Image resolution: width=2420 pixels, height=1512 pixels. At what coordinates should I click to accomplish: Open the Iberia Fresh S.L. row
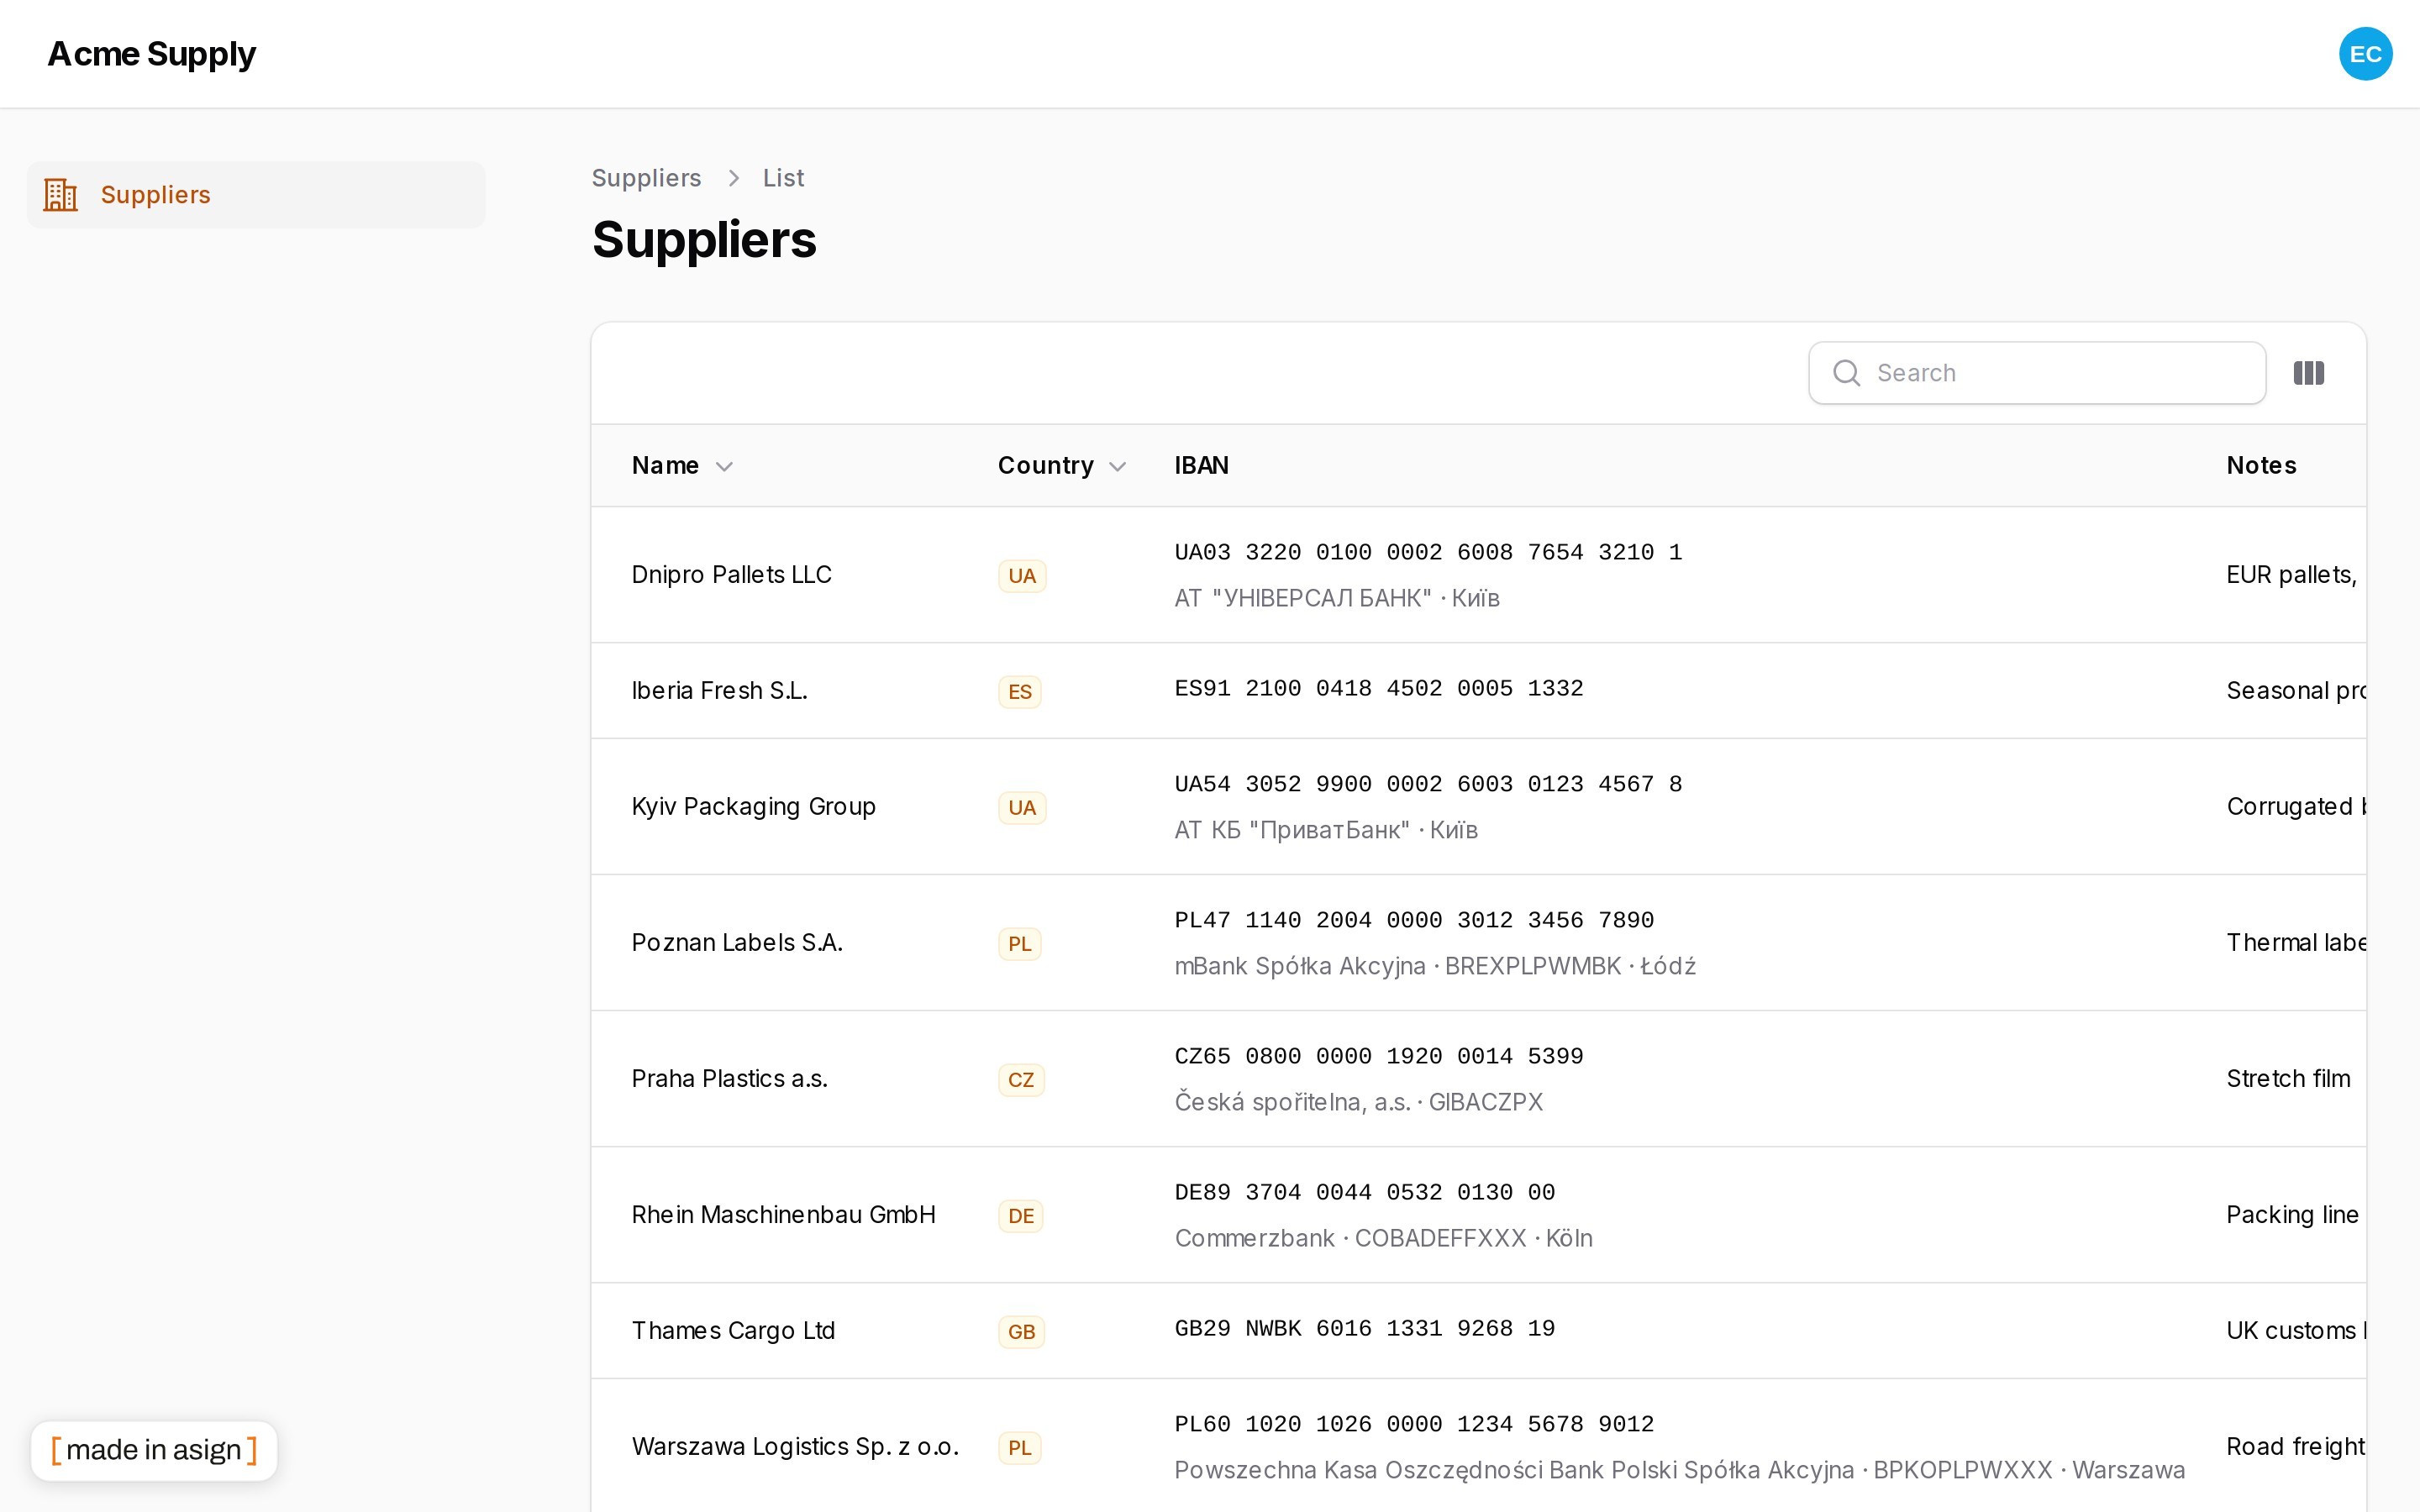[x=1478, y=691]
